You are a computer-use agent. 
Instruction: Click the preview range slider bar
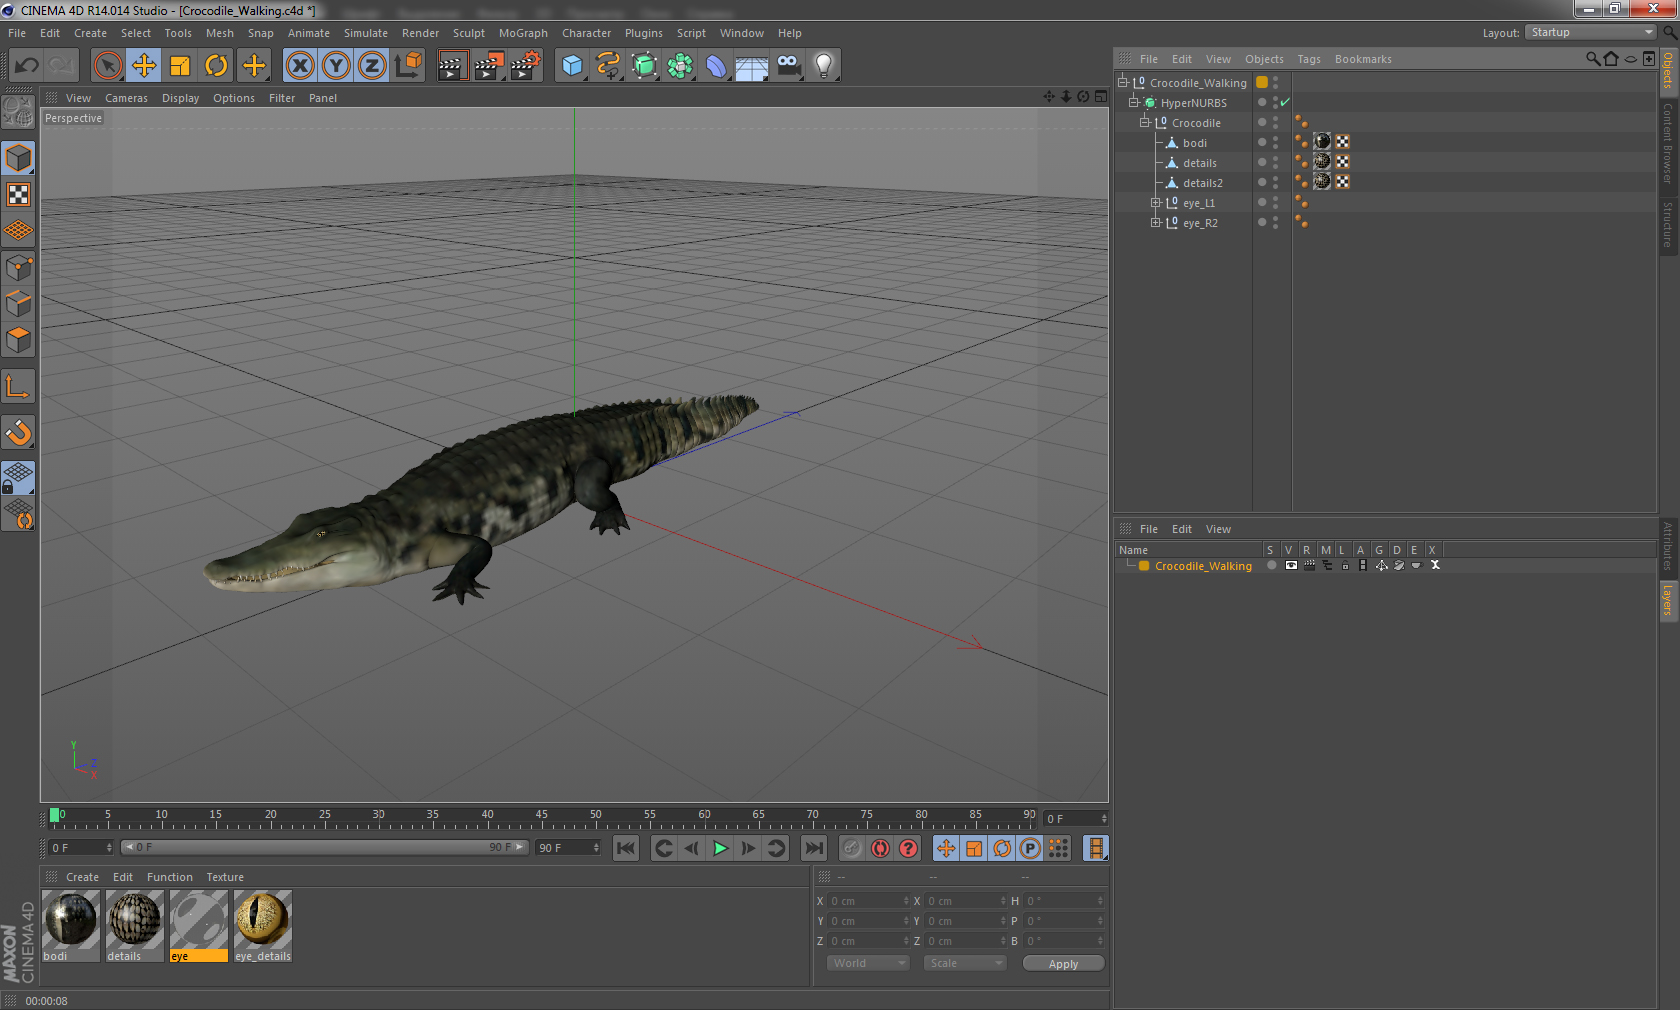click(325, 847)
